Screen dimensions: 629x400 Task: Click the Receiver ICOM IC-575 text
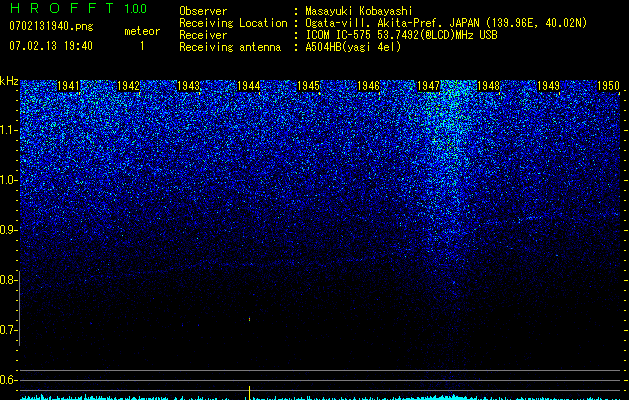[x=401, y=35]
